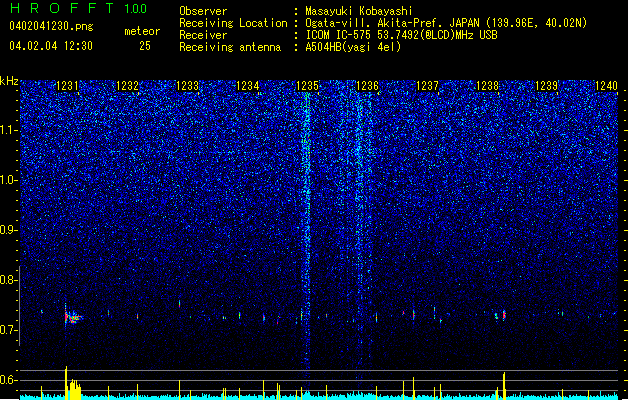This screenshot has width=629, height=400.
Task: Select the A504HB(yagi 4el) antenna text
Action: point(353,47)
